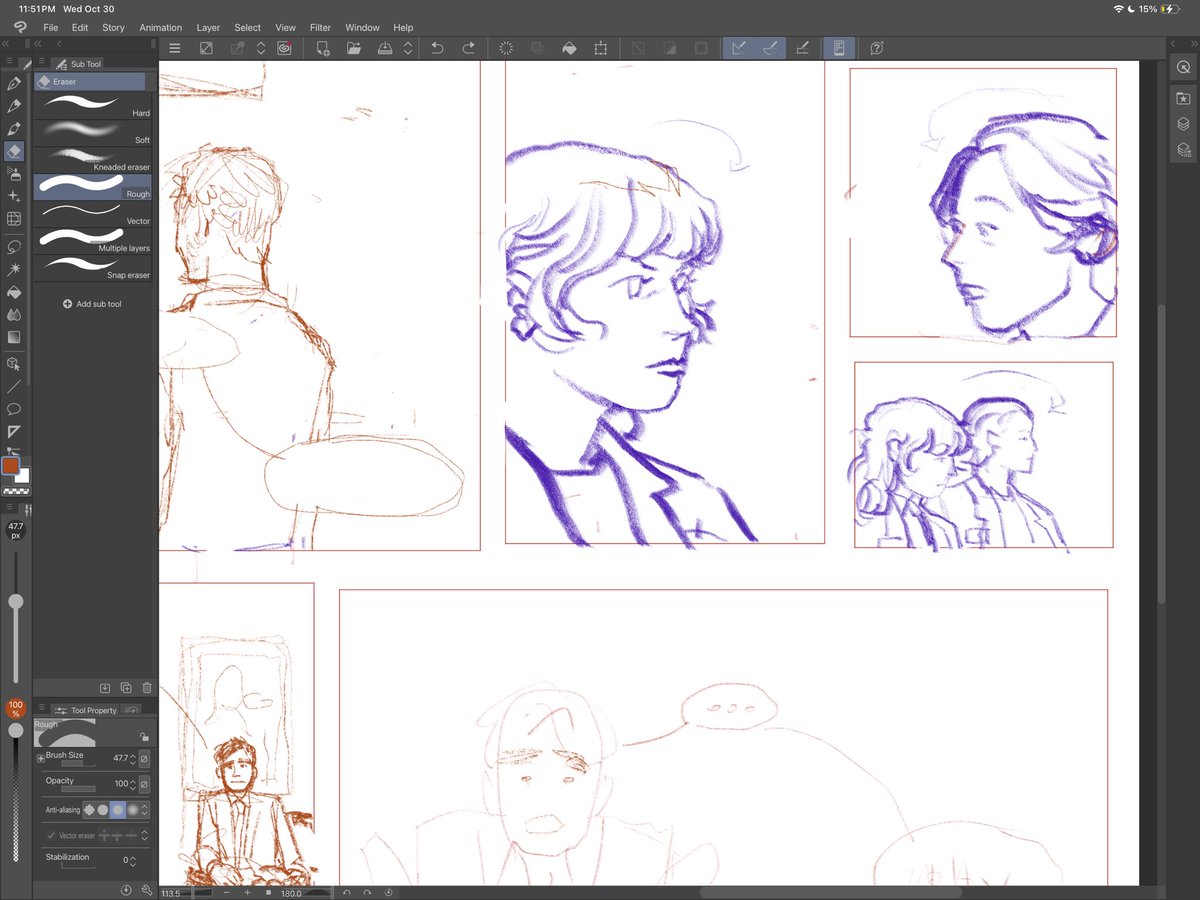Open the Edit menu

(x=80, y=28)
